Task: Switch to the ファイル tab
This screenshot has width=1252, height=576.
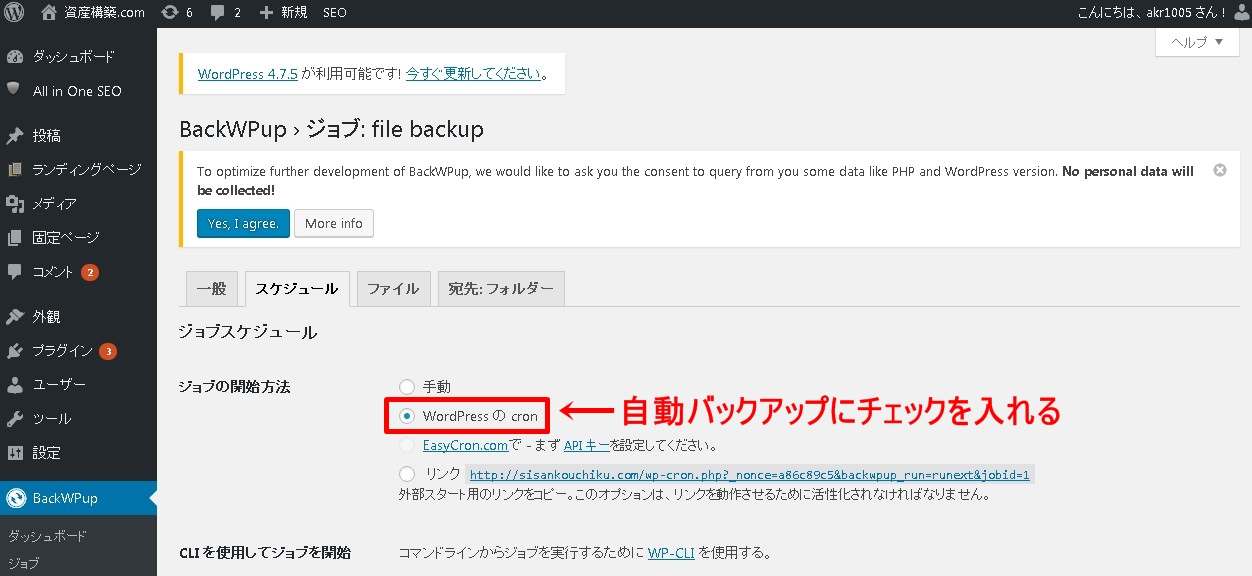Action: [393, 289]
